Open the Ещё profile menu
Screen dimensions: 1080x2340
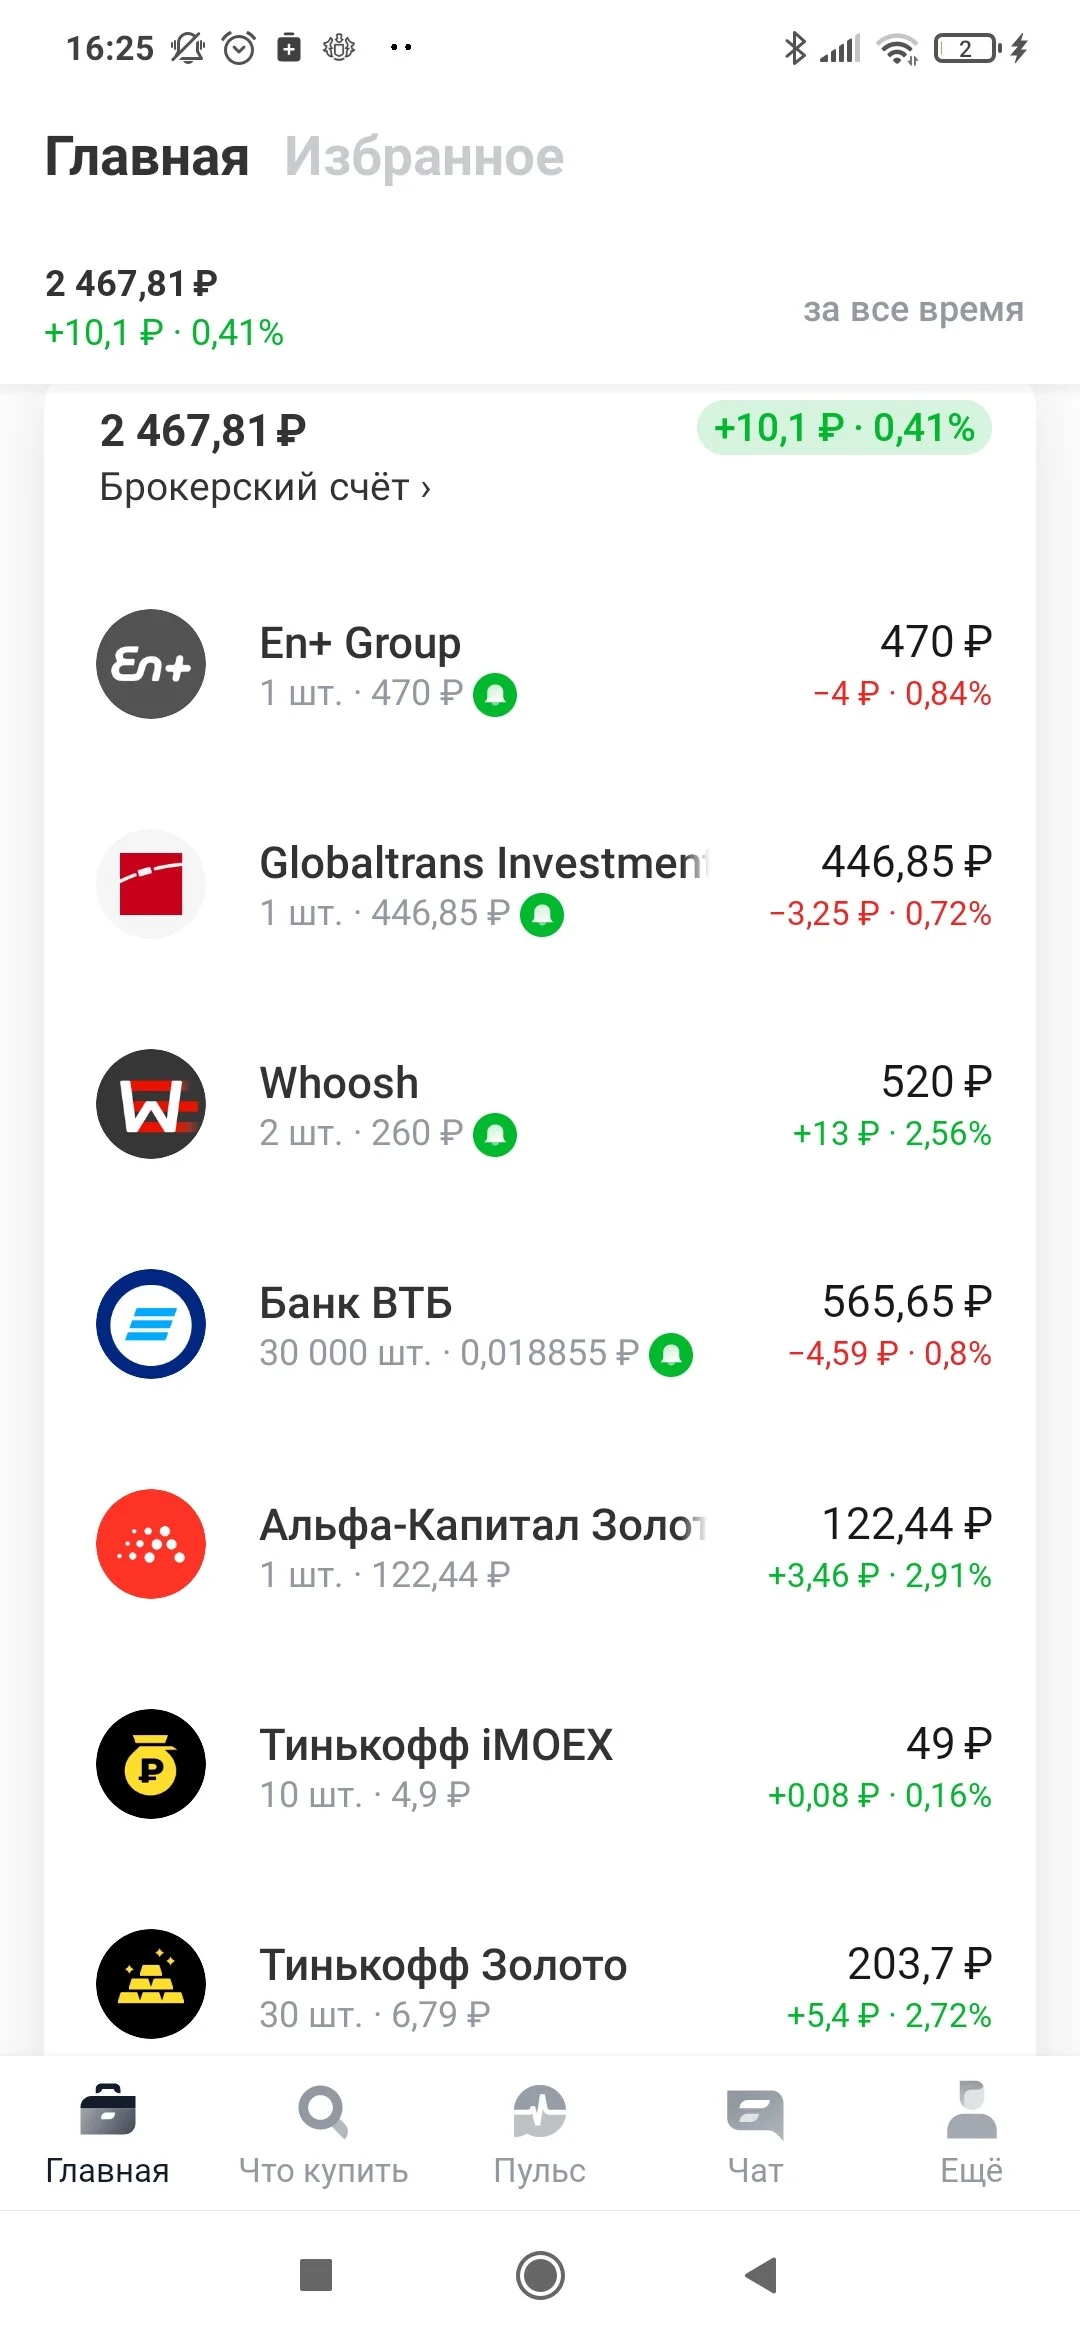click(971, 2135)
